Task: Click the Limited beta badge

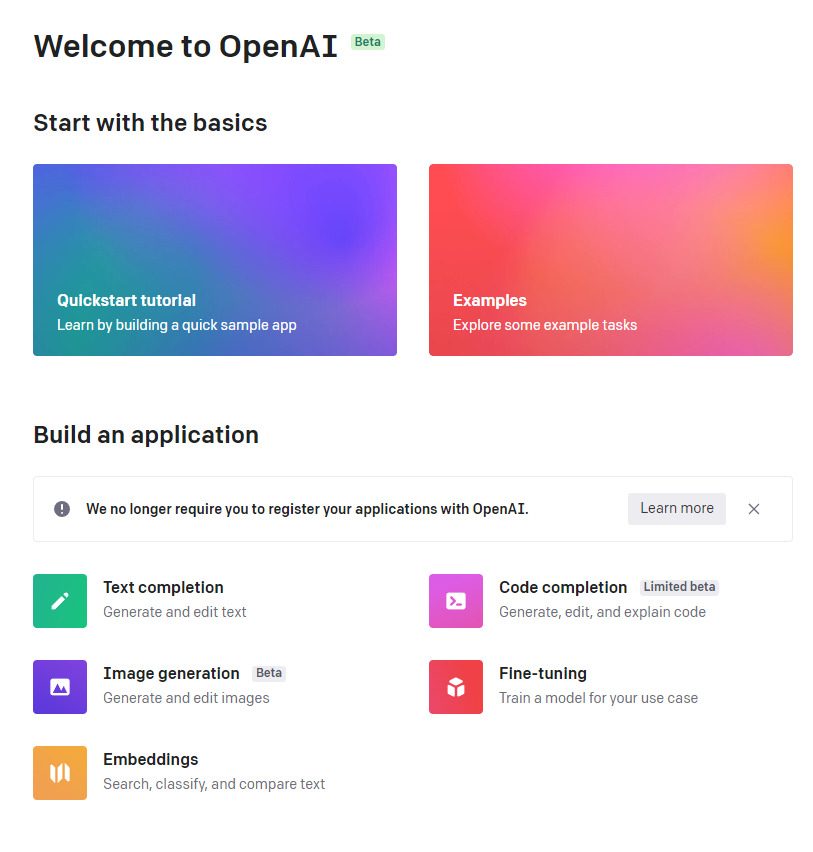Action: [679, 587]
